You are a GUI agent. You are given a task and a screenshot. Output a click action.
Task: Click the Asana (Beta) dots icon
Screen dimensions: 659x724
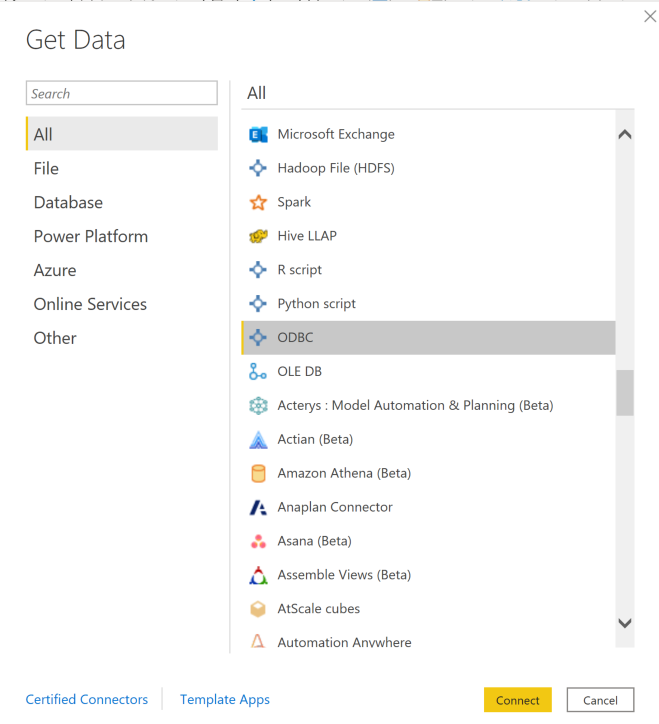pyautogui.click(x=258, y=541)
